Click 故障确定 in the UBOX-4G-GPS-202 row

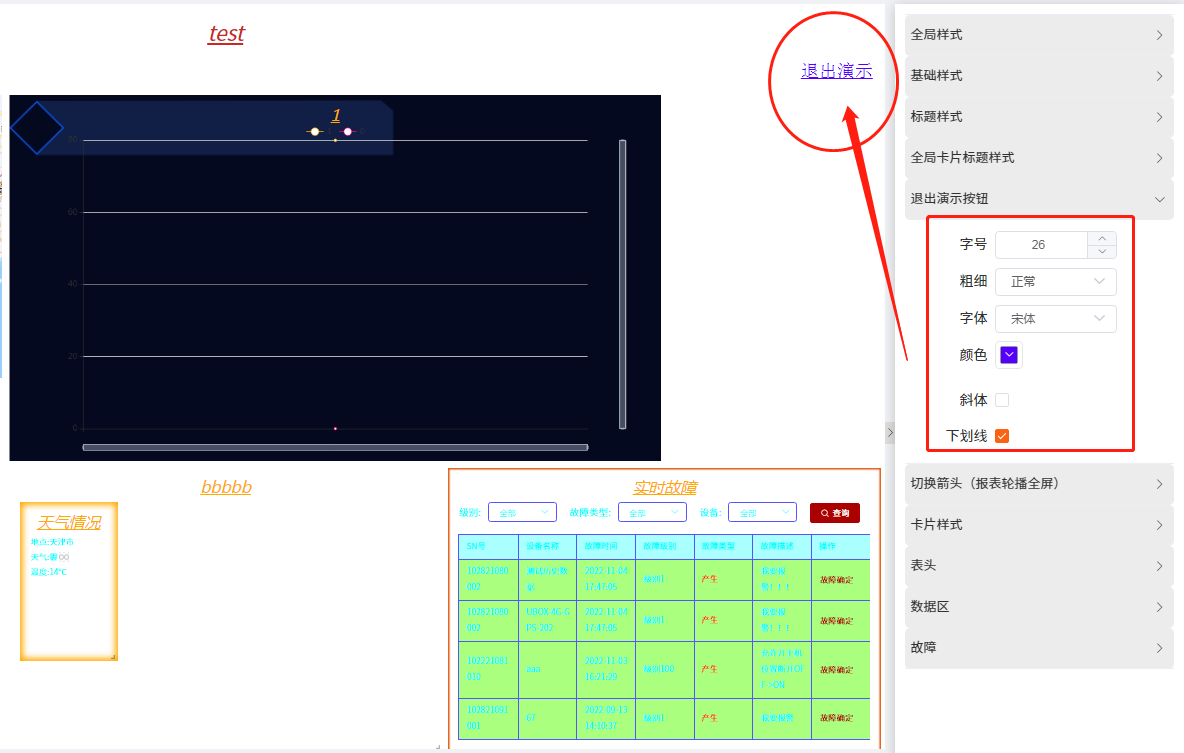[837, 621]
